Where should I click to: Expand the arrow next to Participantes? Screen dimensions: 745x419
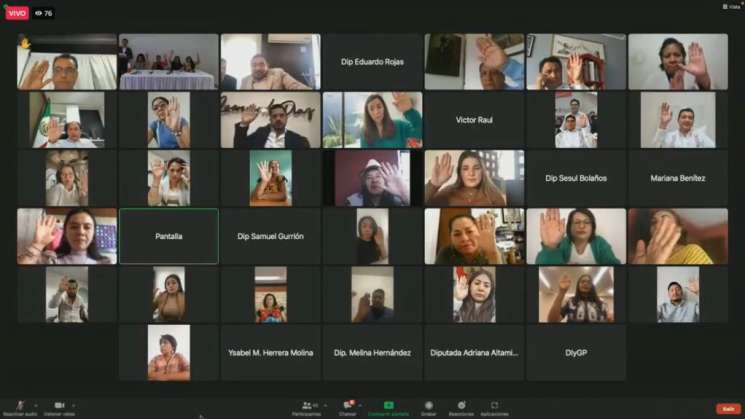tap(325, 405)
